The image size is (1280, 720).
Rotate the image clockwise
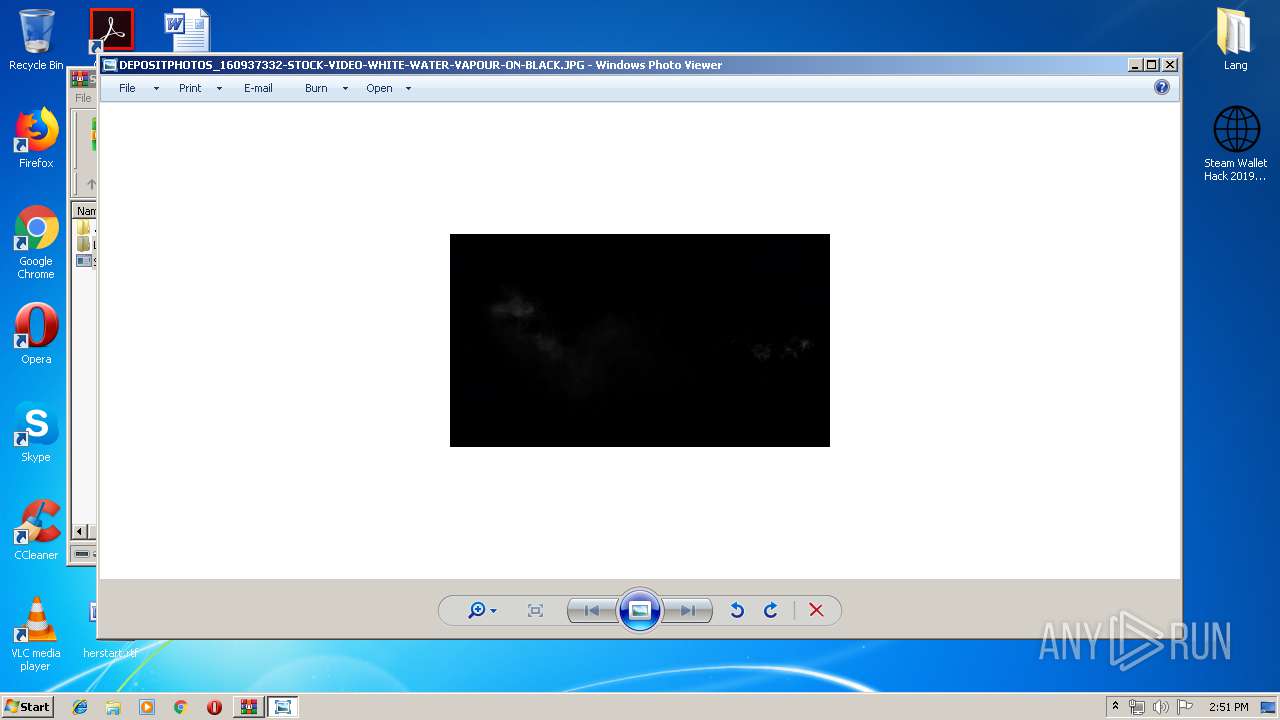770,610
